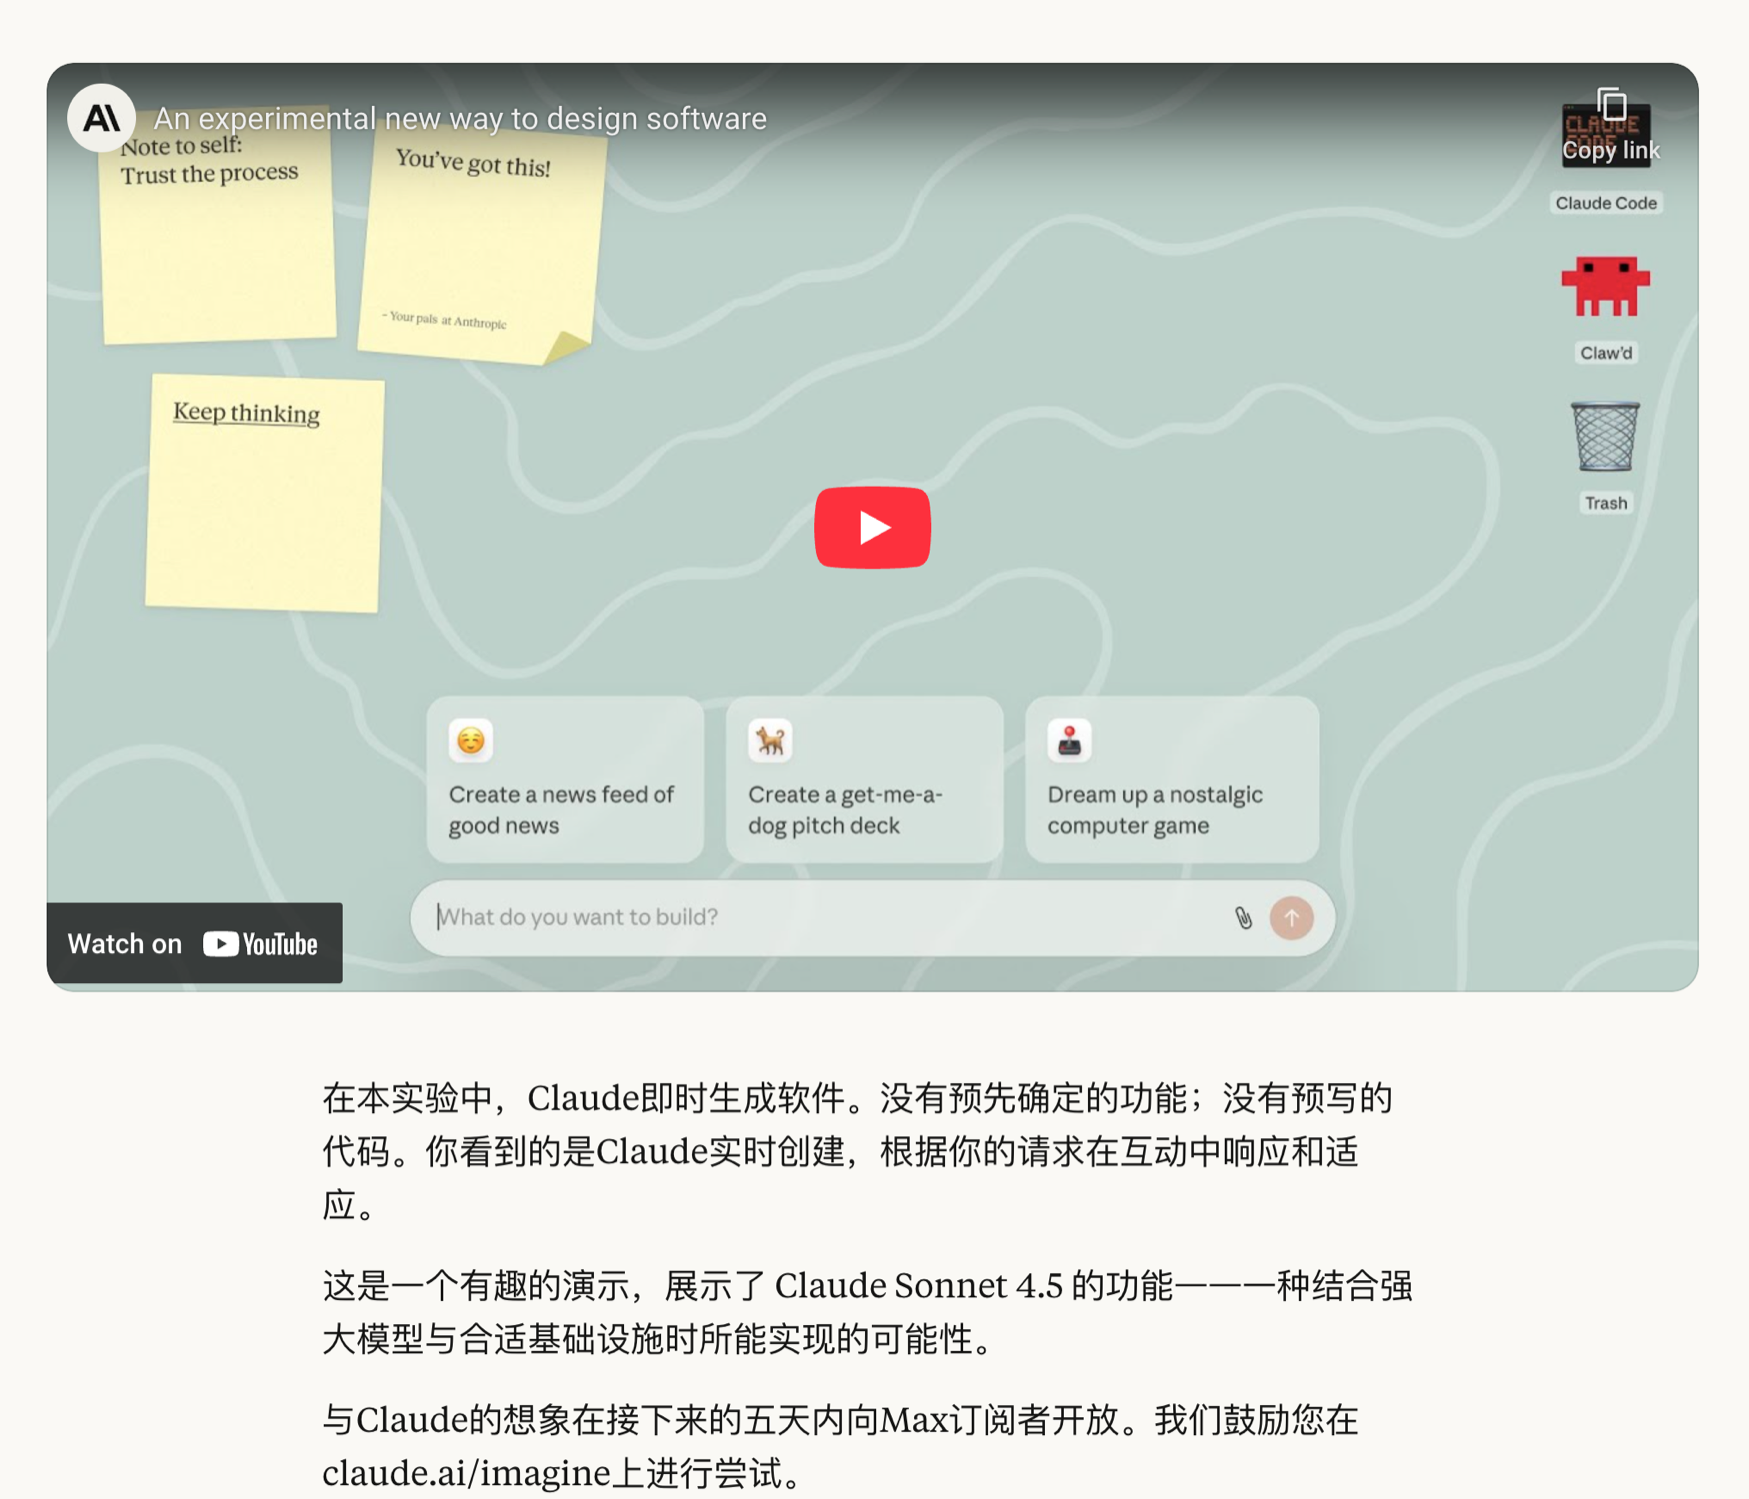Click the joystick emoji on game card
The image size is (1749, 1499).
pyautogui.click(x=1069, y=741)
